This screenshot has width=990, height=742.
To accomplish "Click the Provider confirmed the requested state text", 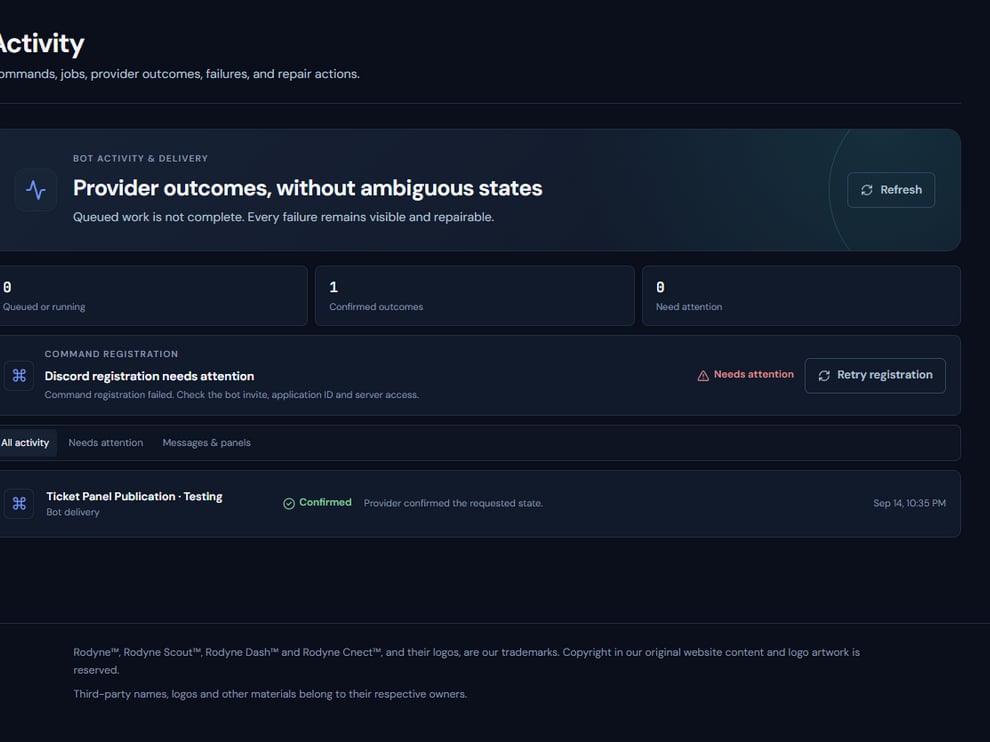I will pos(453,503).
